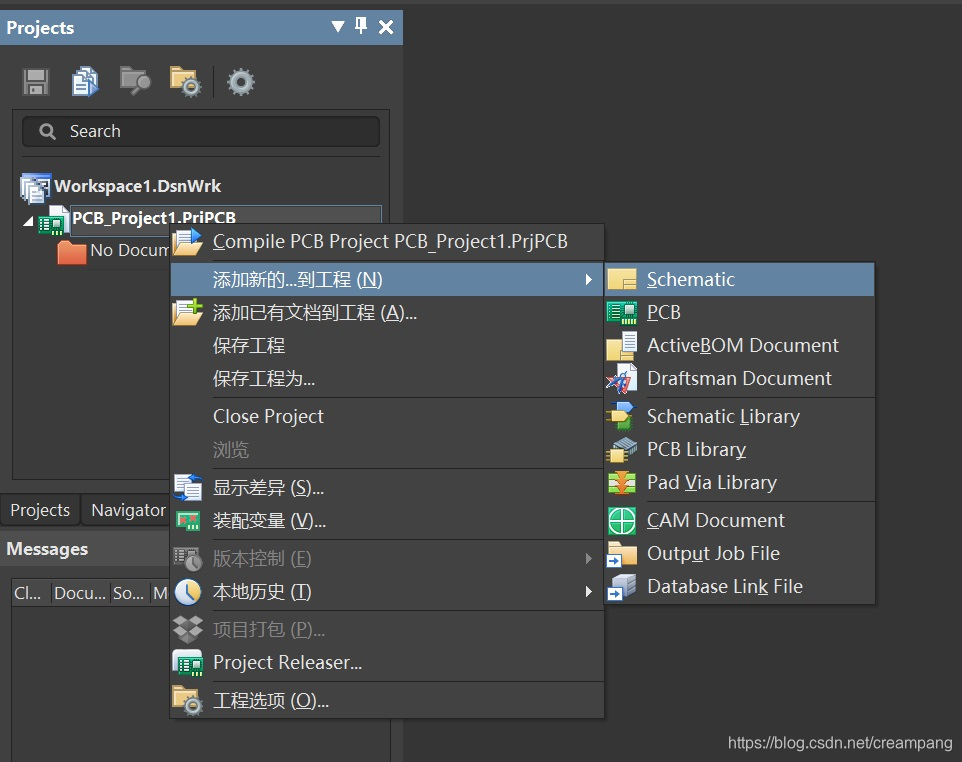Click the 本地历史 clock icon

pyautogui.click(x=188, y=592)
